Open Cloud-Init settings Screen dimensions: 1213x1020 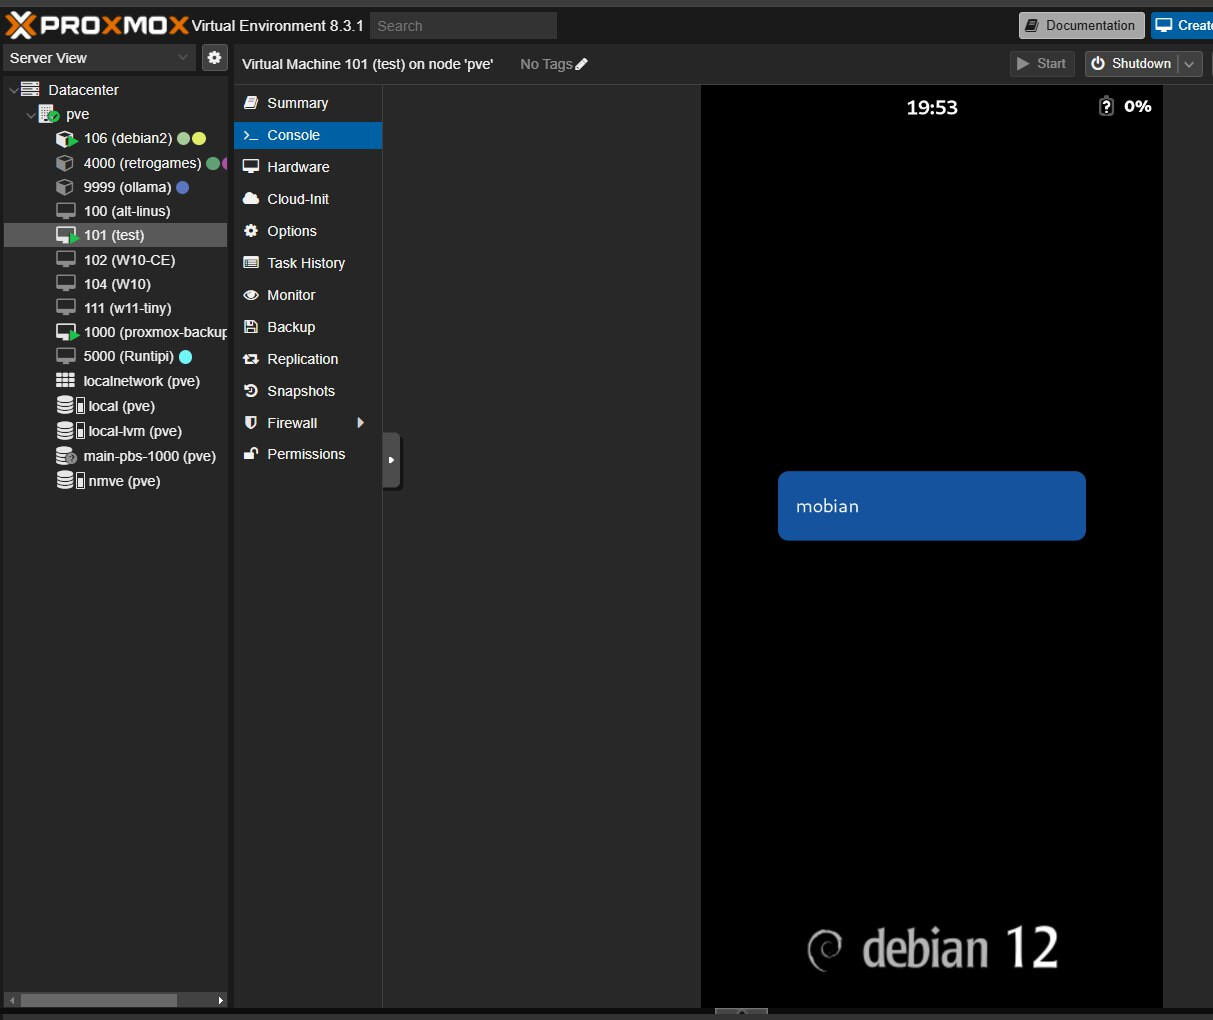[308, 199]
